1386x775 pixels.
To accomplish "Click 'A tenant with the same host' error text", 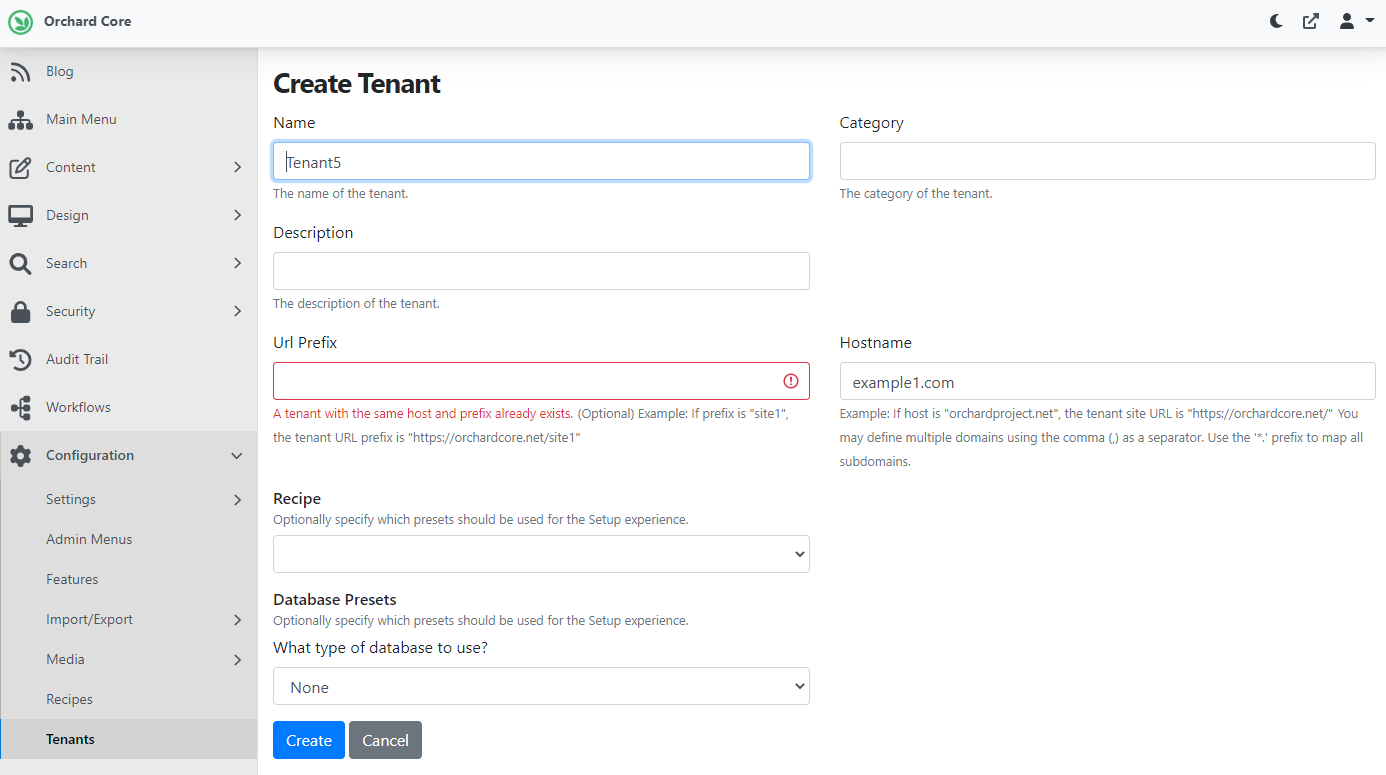I will (423, 413).
